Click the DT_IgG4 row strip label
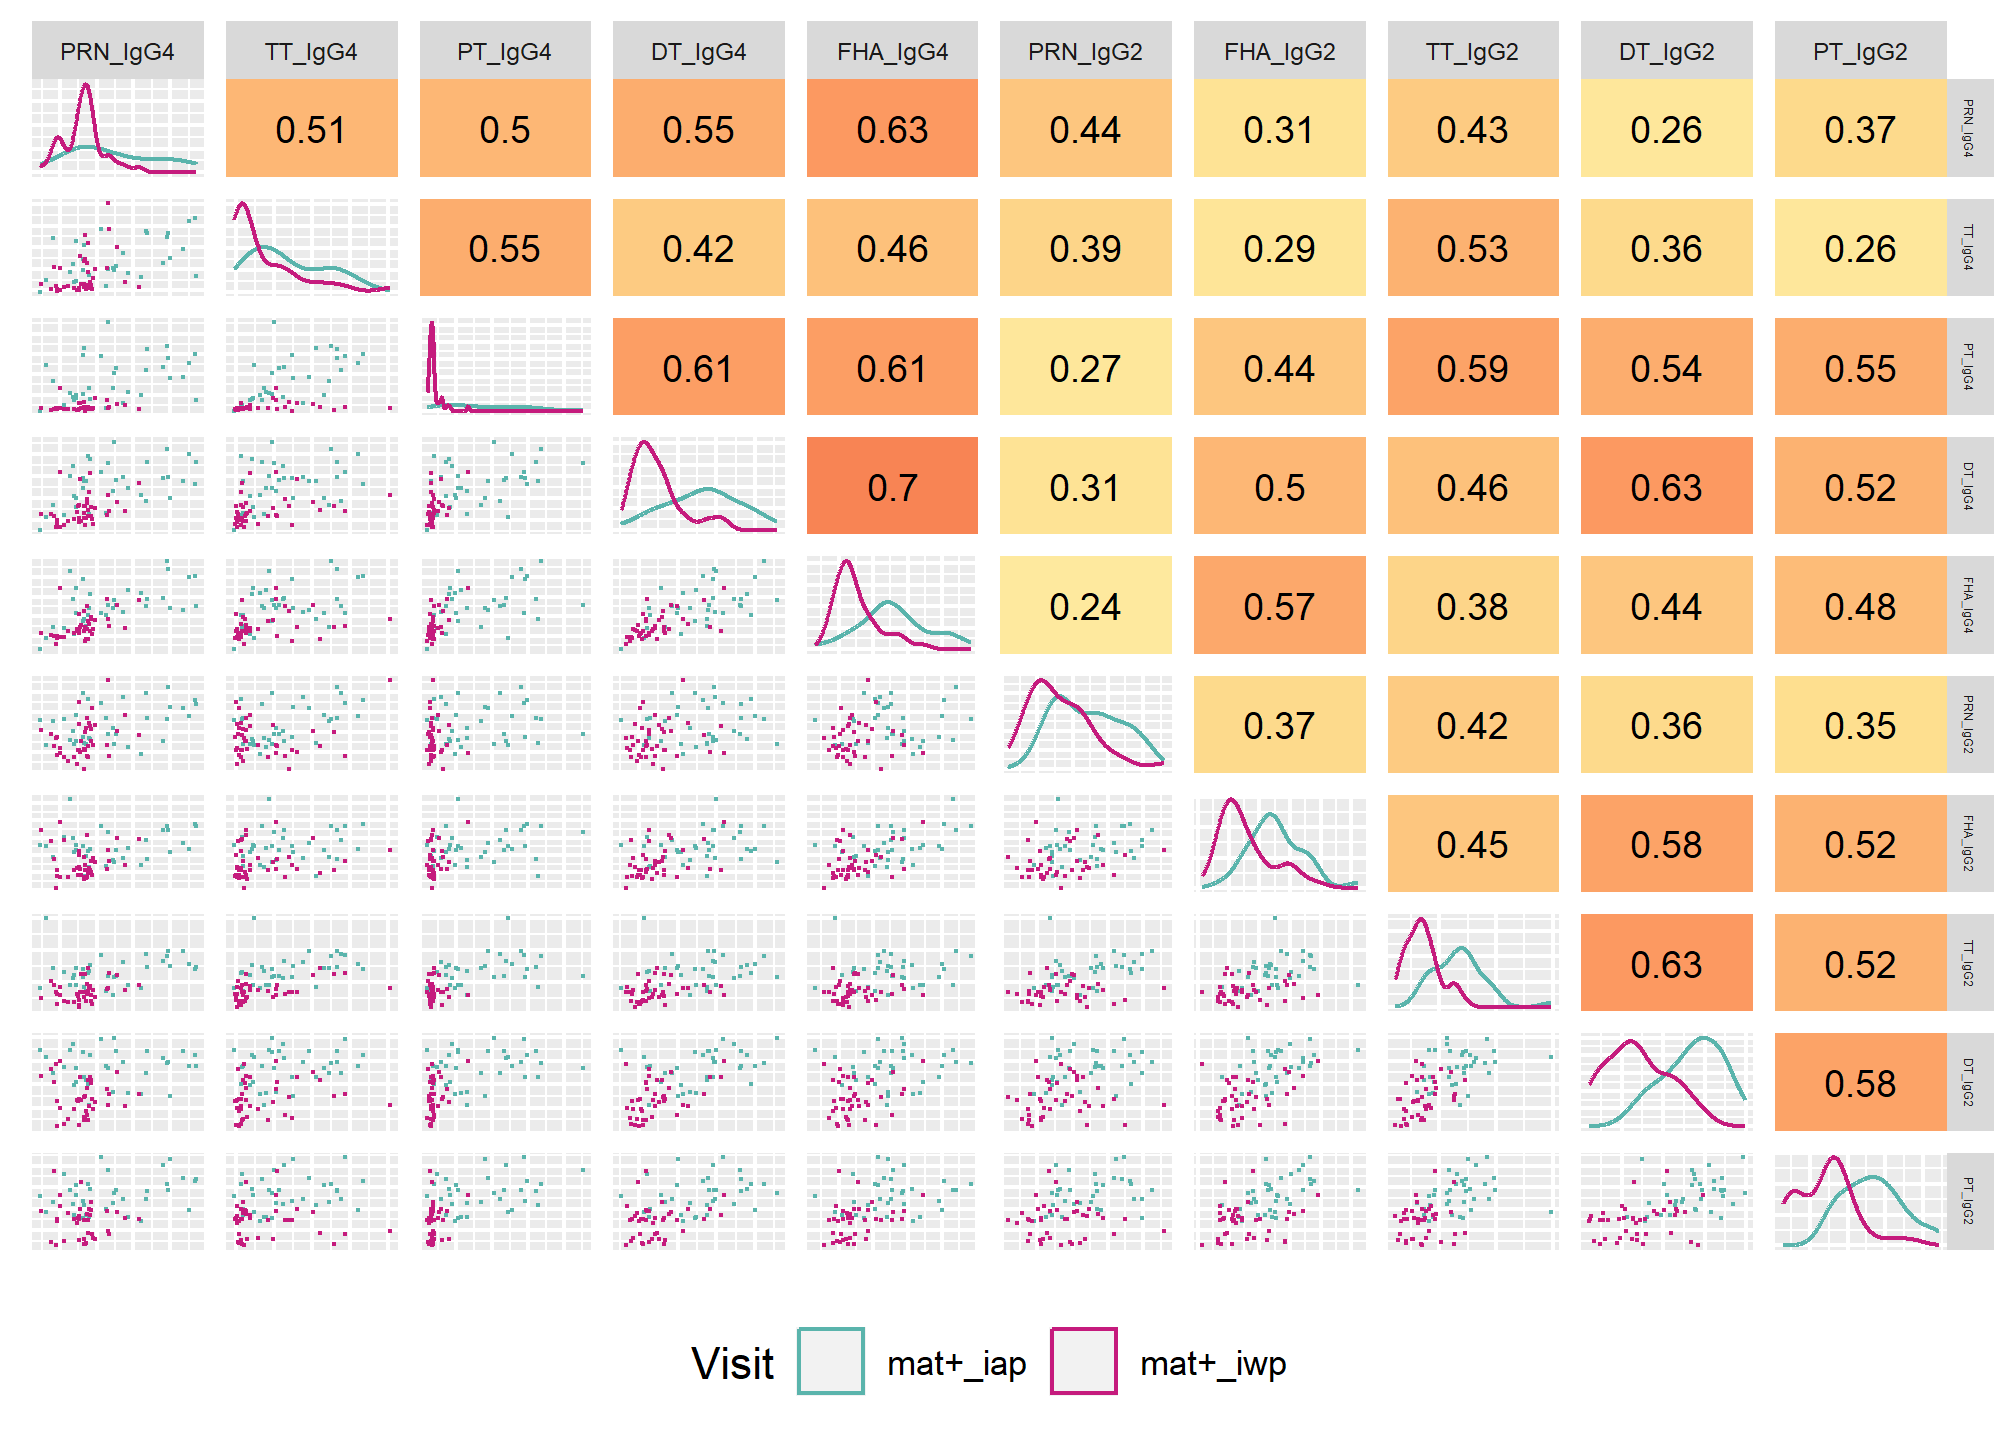The image size is (2016, 1440). pos(1969,486)
